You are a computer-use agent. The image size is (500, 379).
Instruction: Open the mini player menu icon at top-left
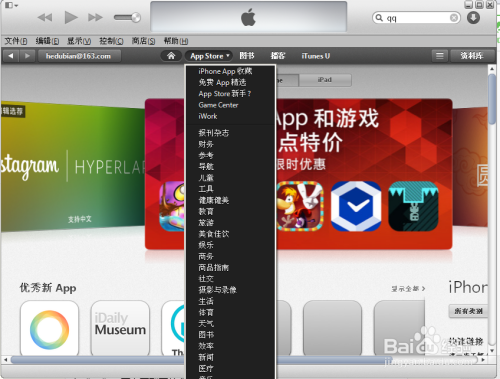(11, 5)
